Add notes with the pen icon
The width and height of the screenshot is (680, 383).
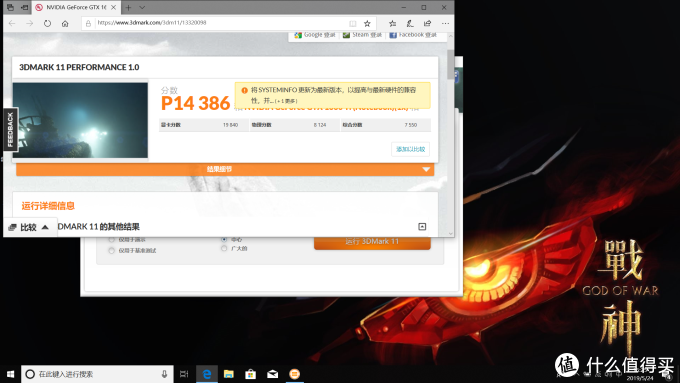click(410, 23)
